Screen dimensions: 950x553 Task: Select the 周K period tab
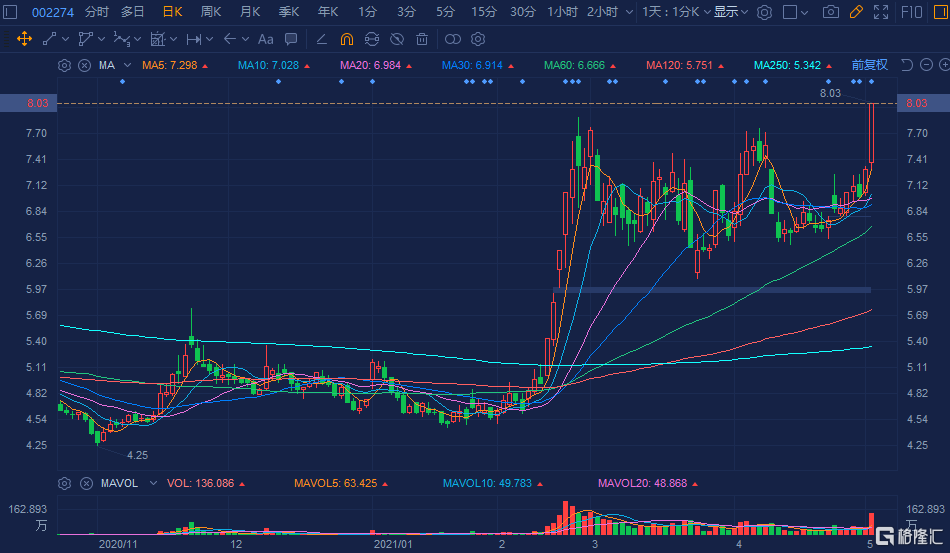[x=211, y=12]
